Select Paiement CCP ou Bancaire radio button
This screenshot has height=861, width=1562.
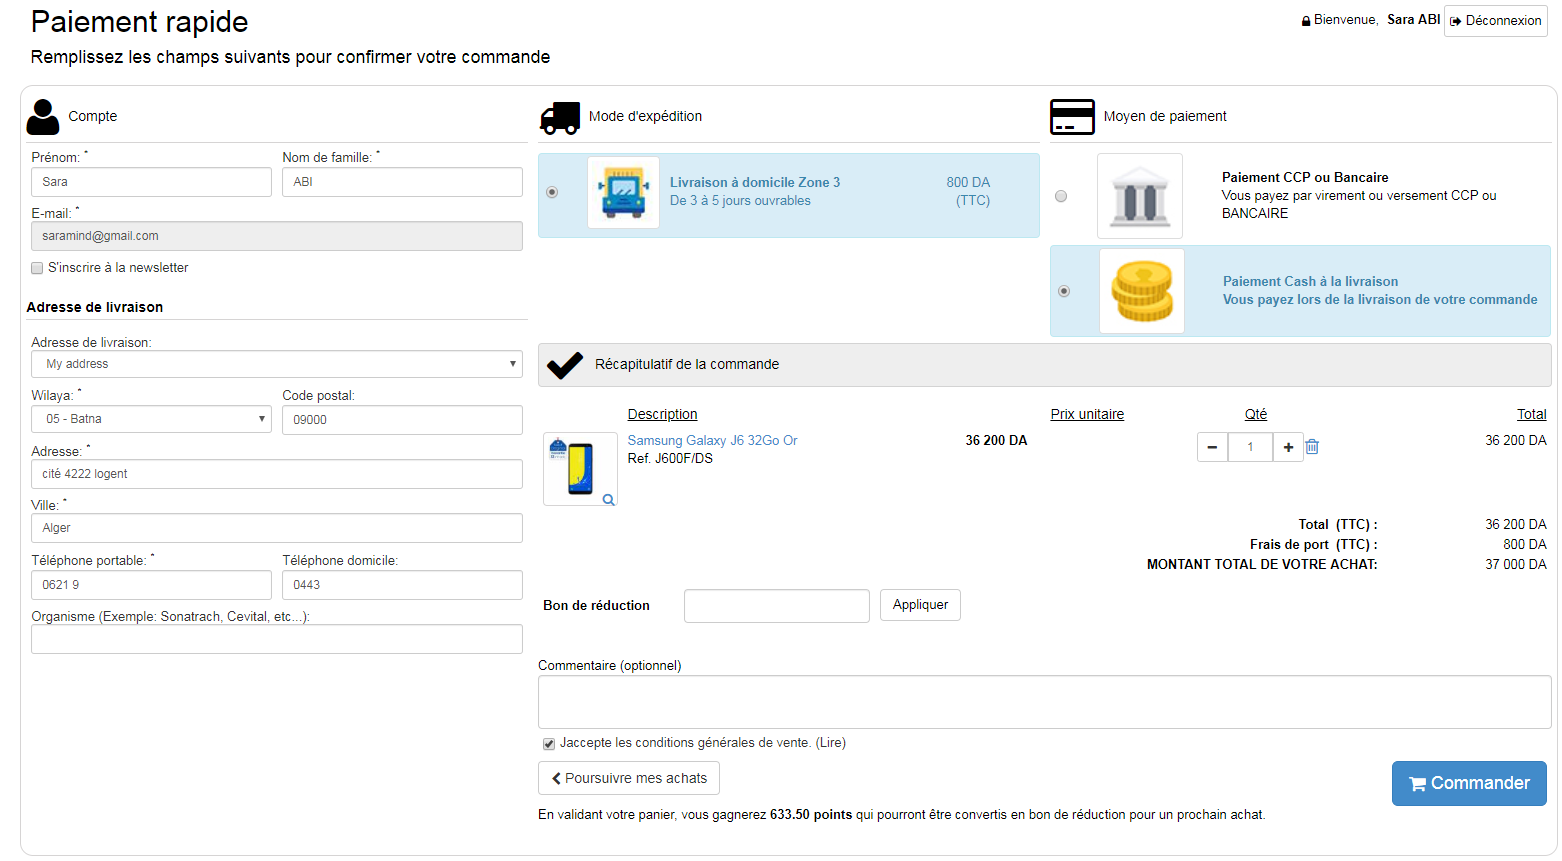click(1061, 196)
